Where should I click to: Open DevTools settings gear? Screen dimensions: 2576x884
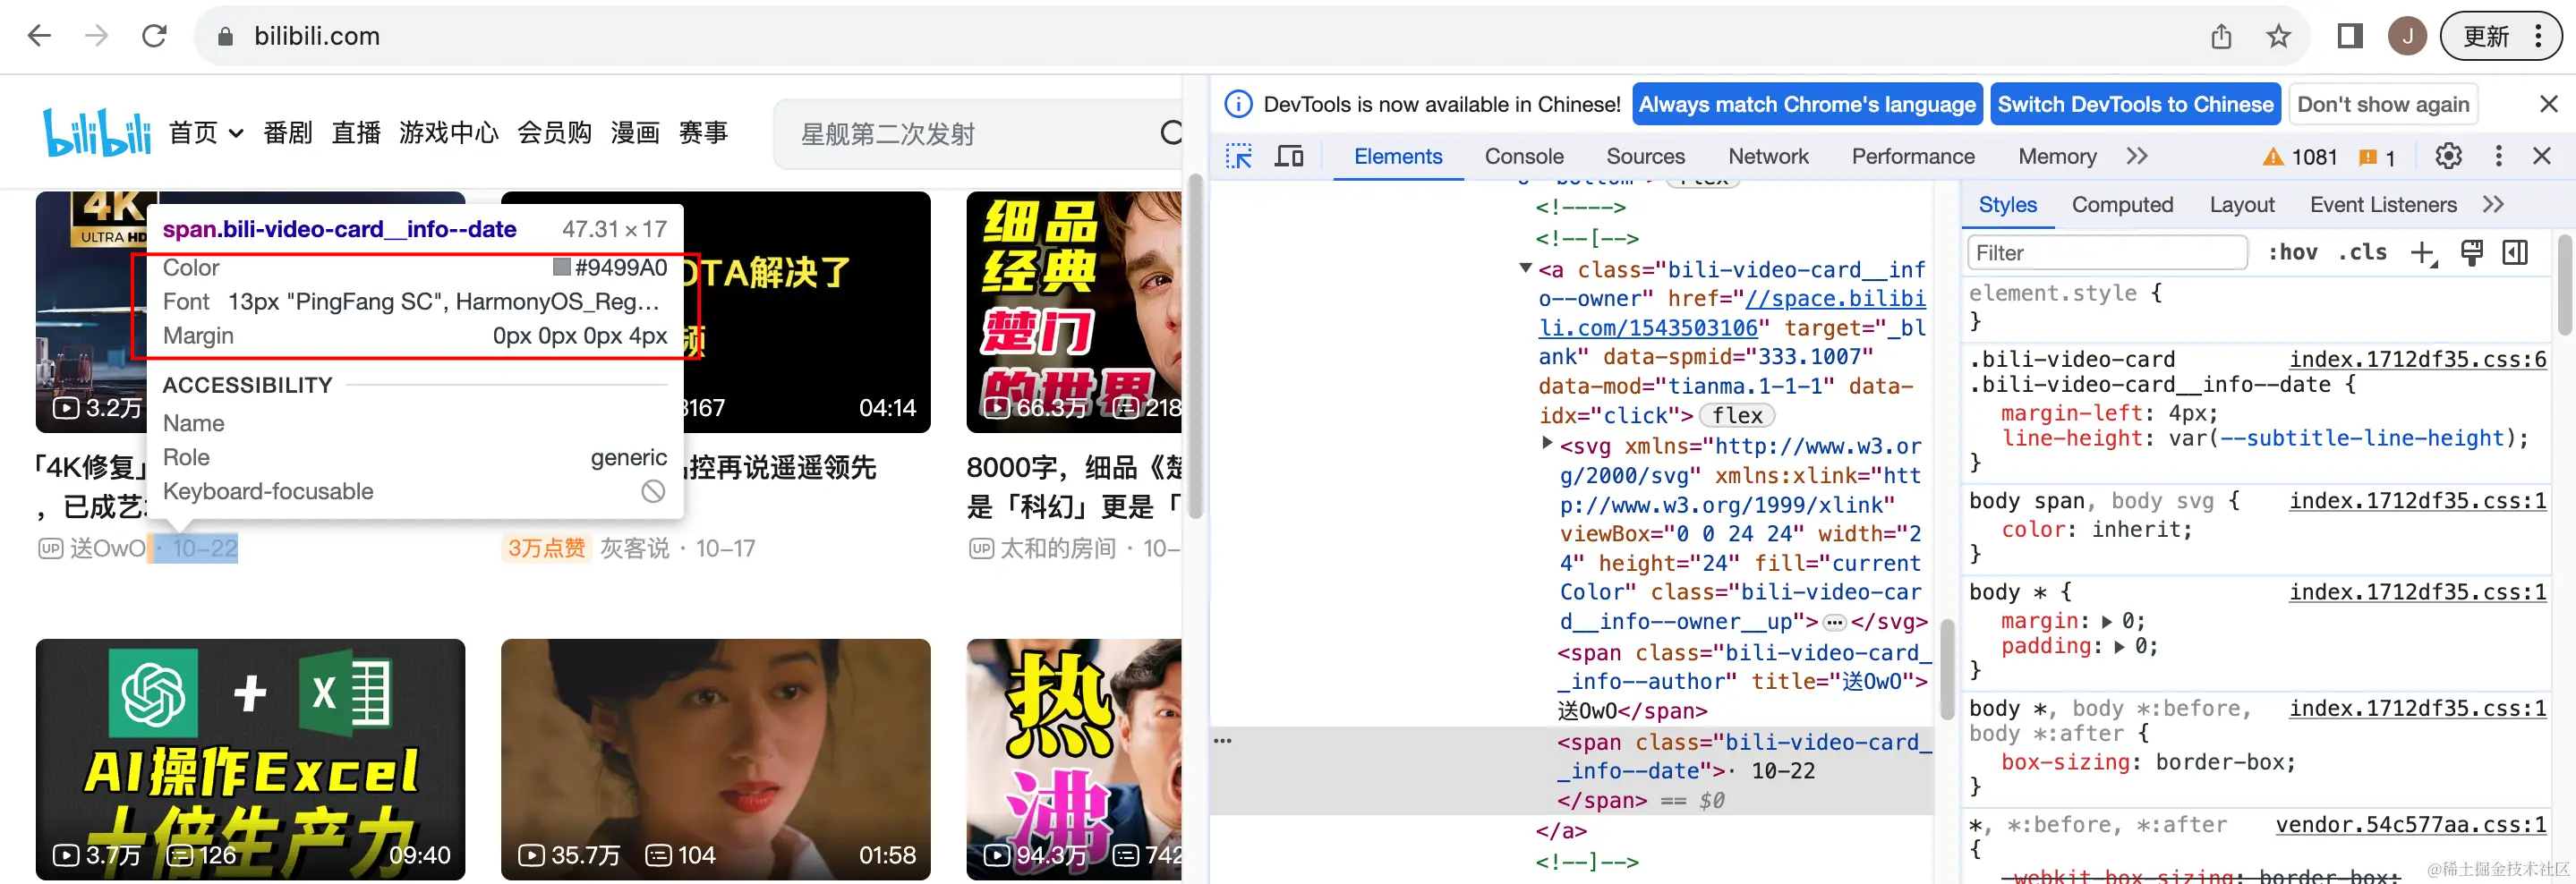[x=2448, y=156]
